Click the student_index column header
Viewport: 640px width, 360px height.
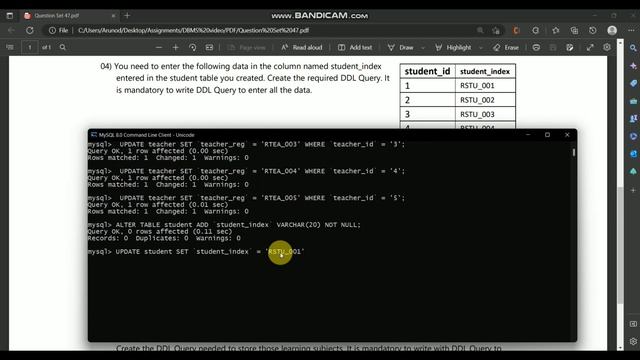pyautogui.click(x=485, y=71)
